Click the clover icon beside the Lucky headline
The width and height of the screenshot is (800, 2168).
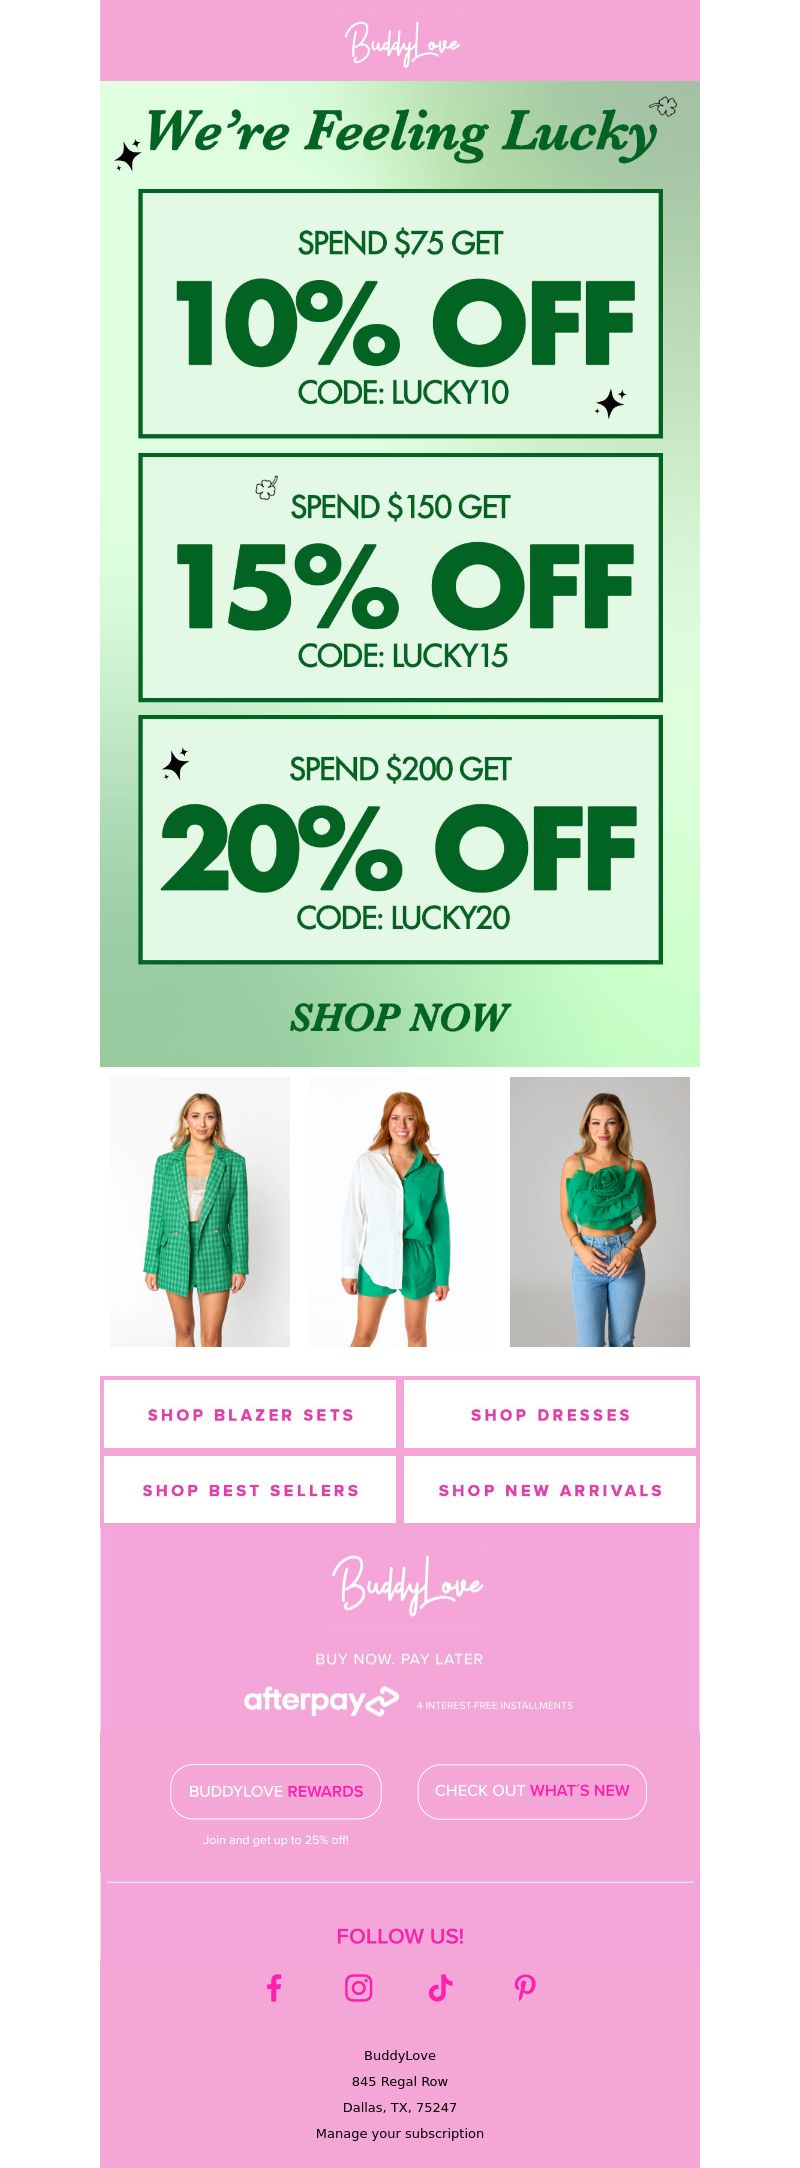coord(663,106)
